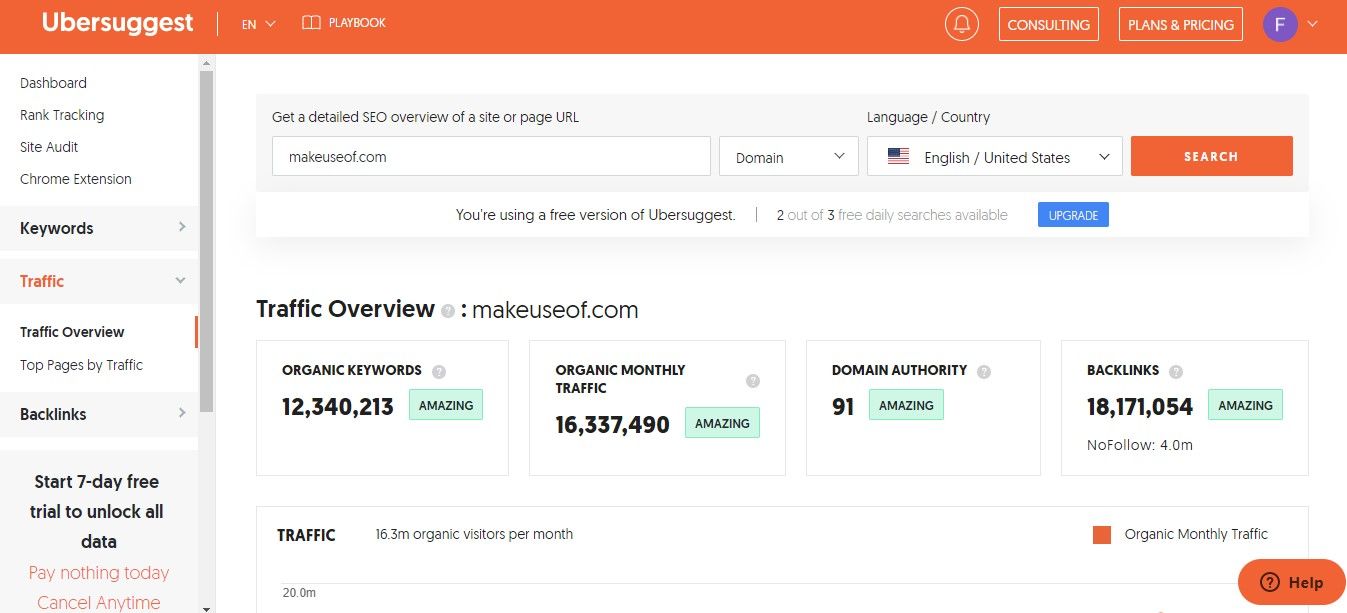Click the blue Upgrade button
Image resolution: width=1347 pixels, height=613 pixels.
[1072, 215]
